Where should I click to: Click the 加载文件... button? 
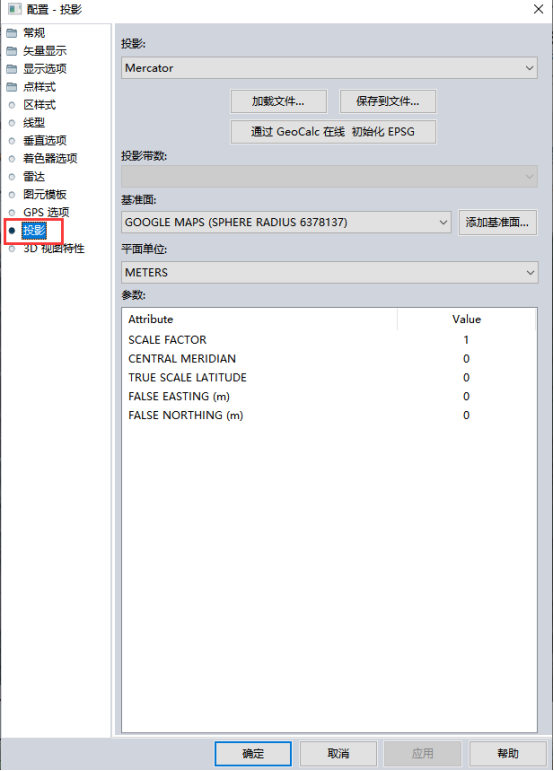point(279,101)
